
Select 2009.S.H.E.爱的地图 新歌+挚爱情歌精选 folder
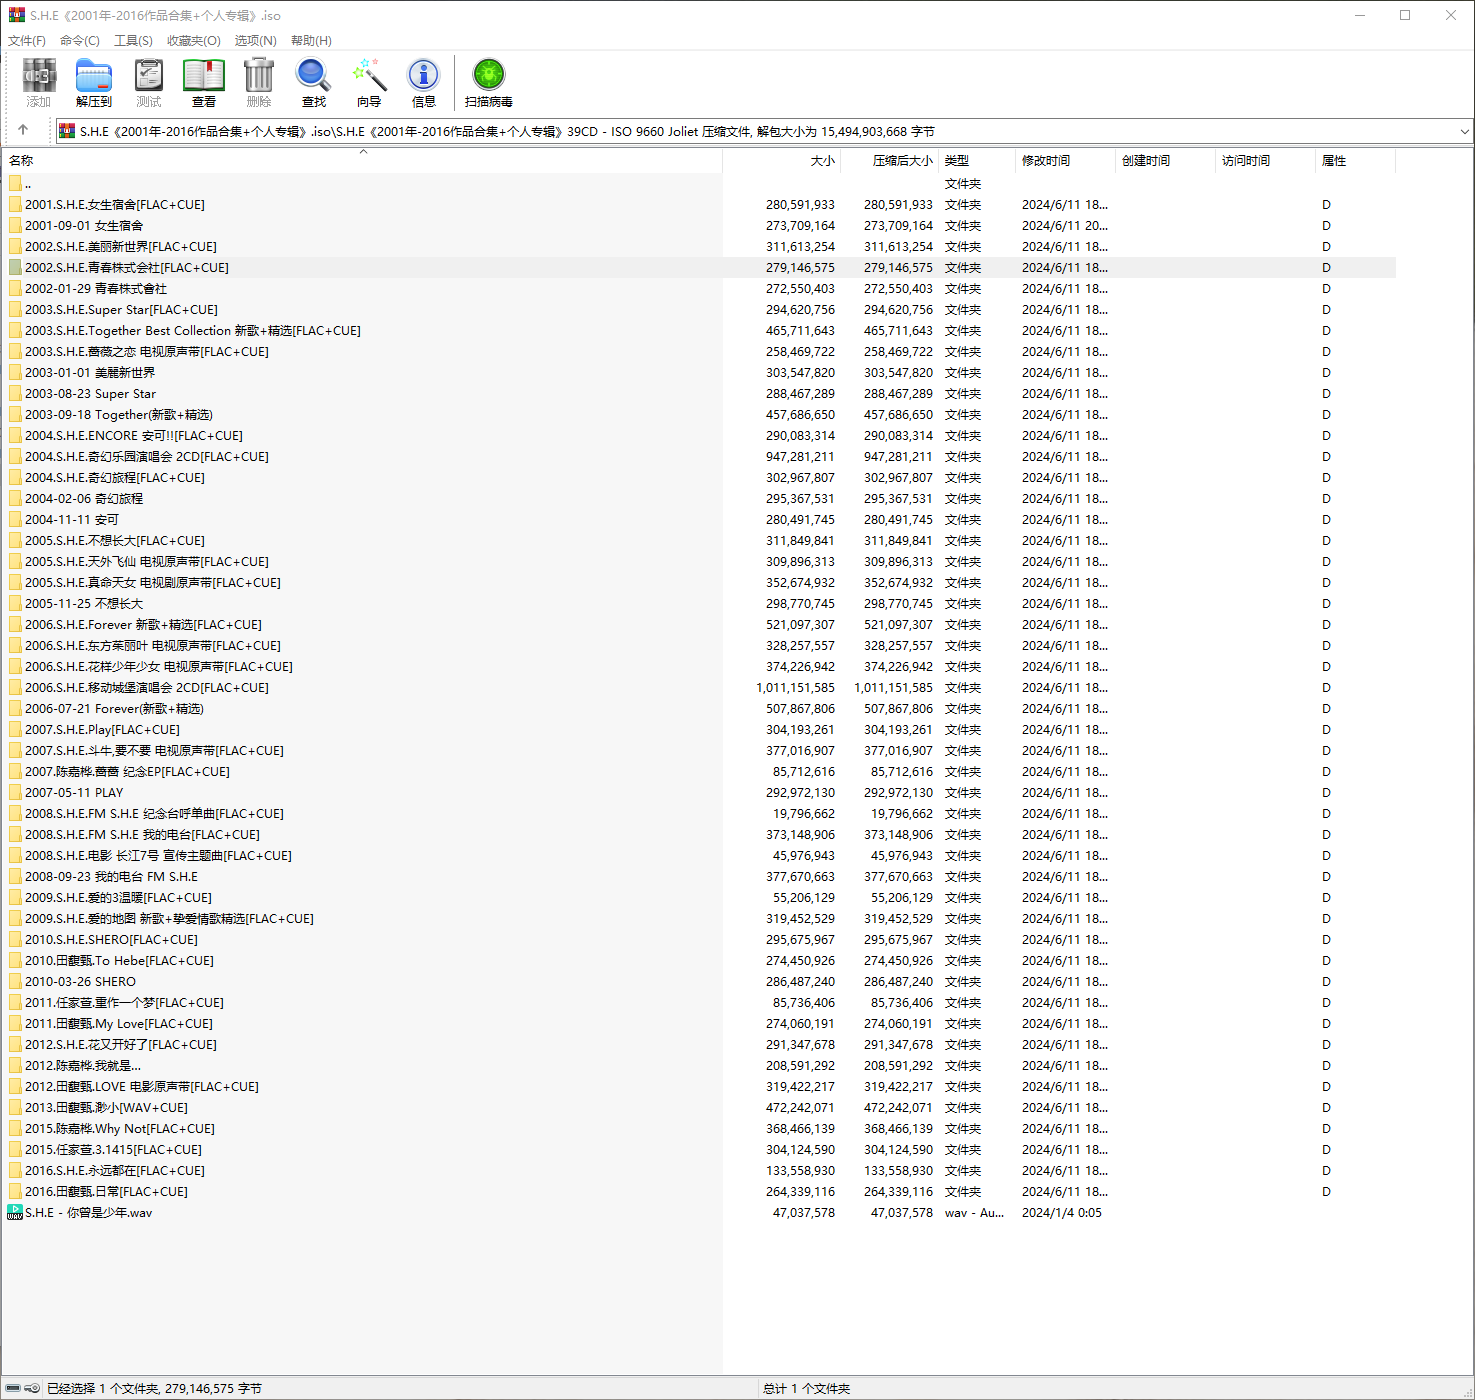169,918
